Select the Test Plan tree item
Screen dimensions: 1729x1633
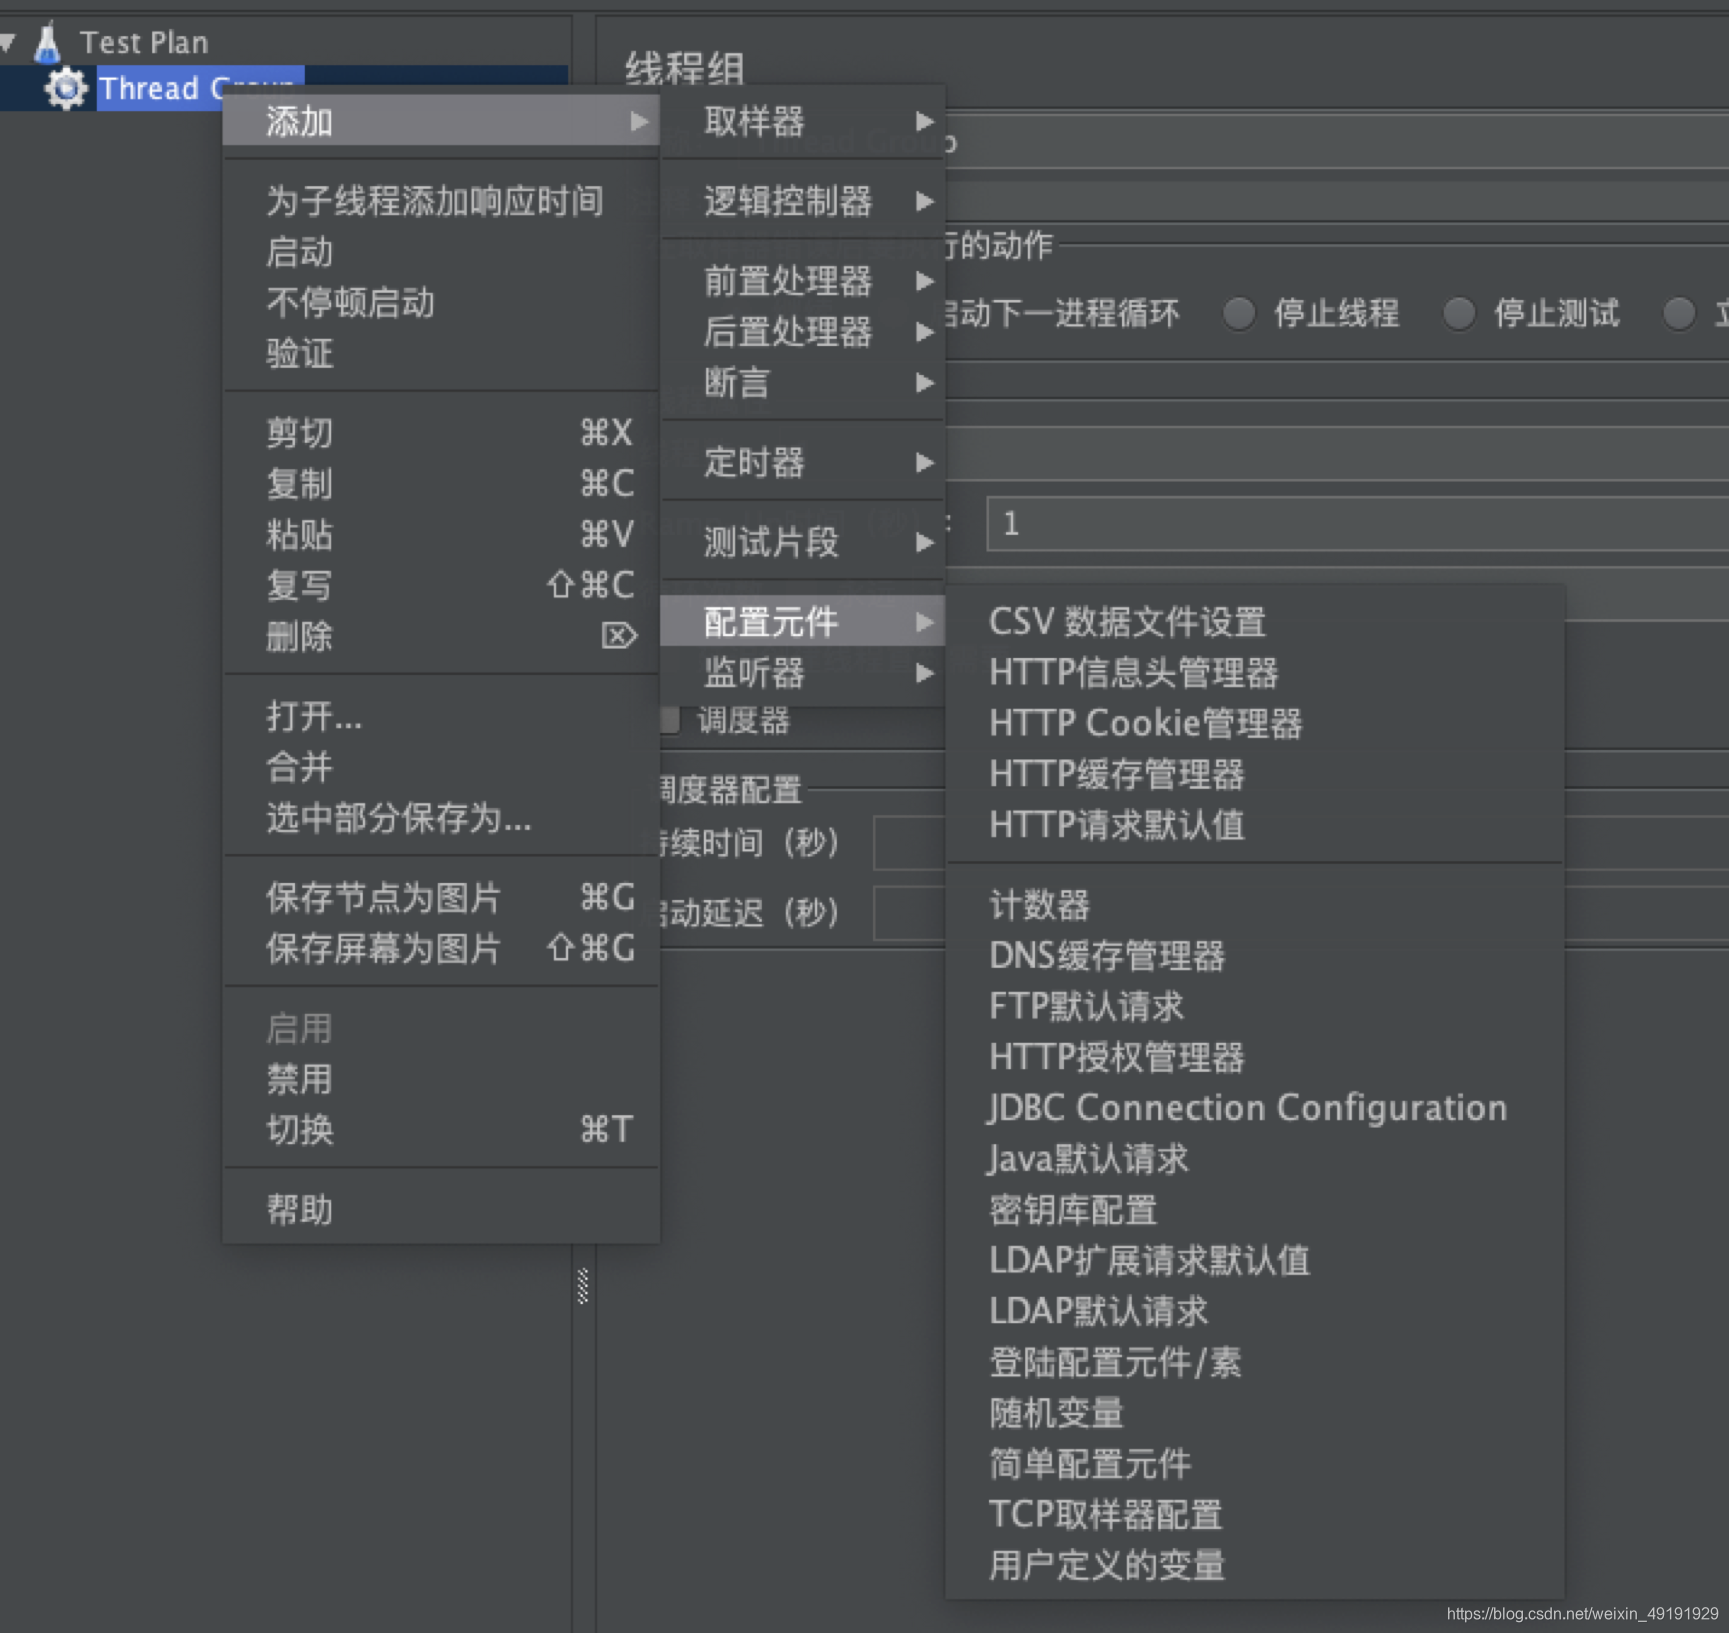[x=144, y=42]
